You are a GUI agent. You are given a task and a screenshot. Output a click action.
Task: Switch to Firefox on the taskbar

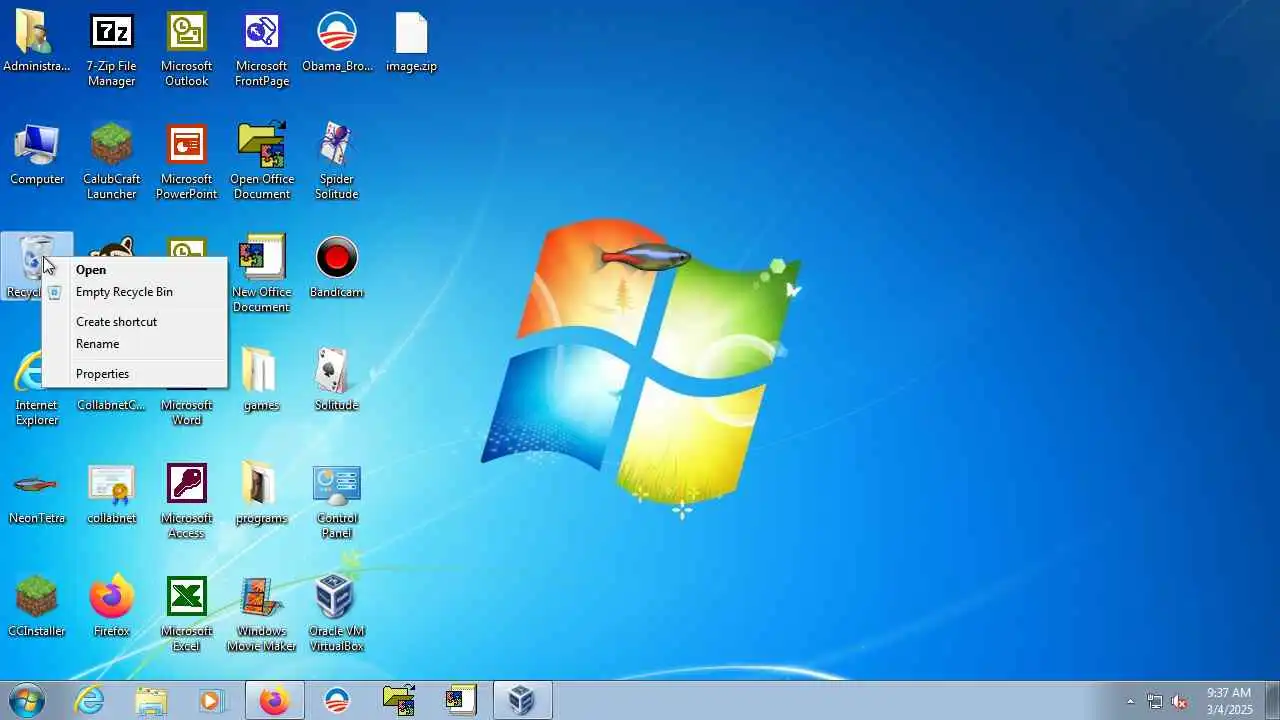click(x=274, y=701)
